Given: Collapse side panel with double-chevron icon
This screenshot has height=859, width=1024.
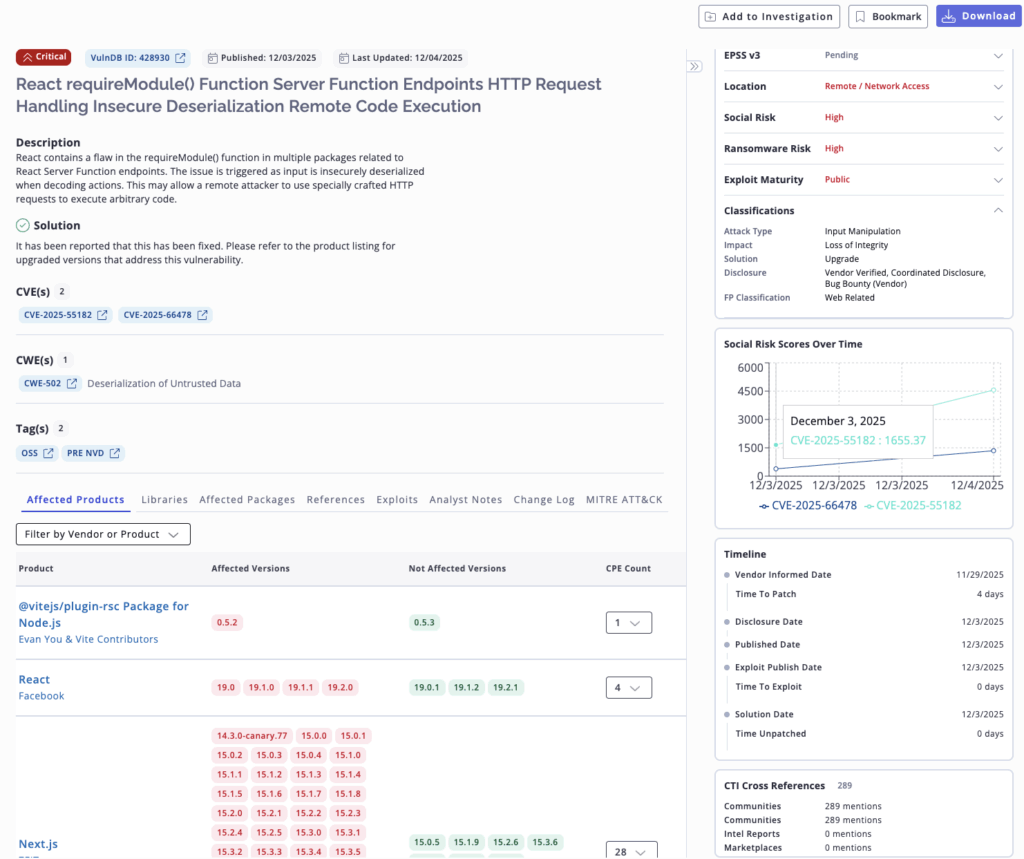Looking at the screenshot, I should pos(694,66).
